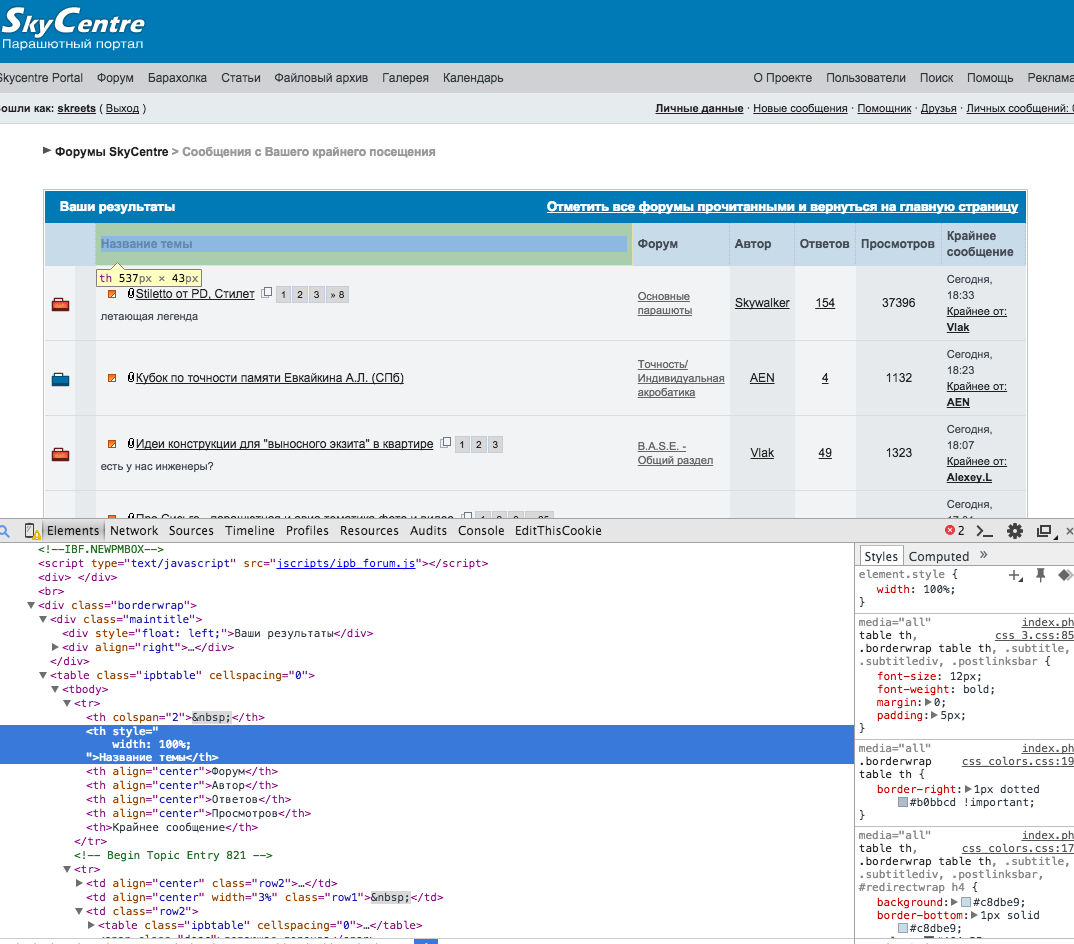
Task: Click the width: 100% value in element.style
Action: click(939, 589)
